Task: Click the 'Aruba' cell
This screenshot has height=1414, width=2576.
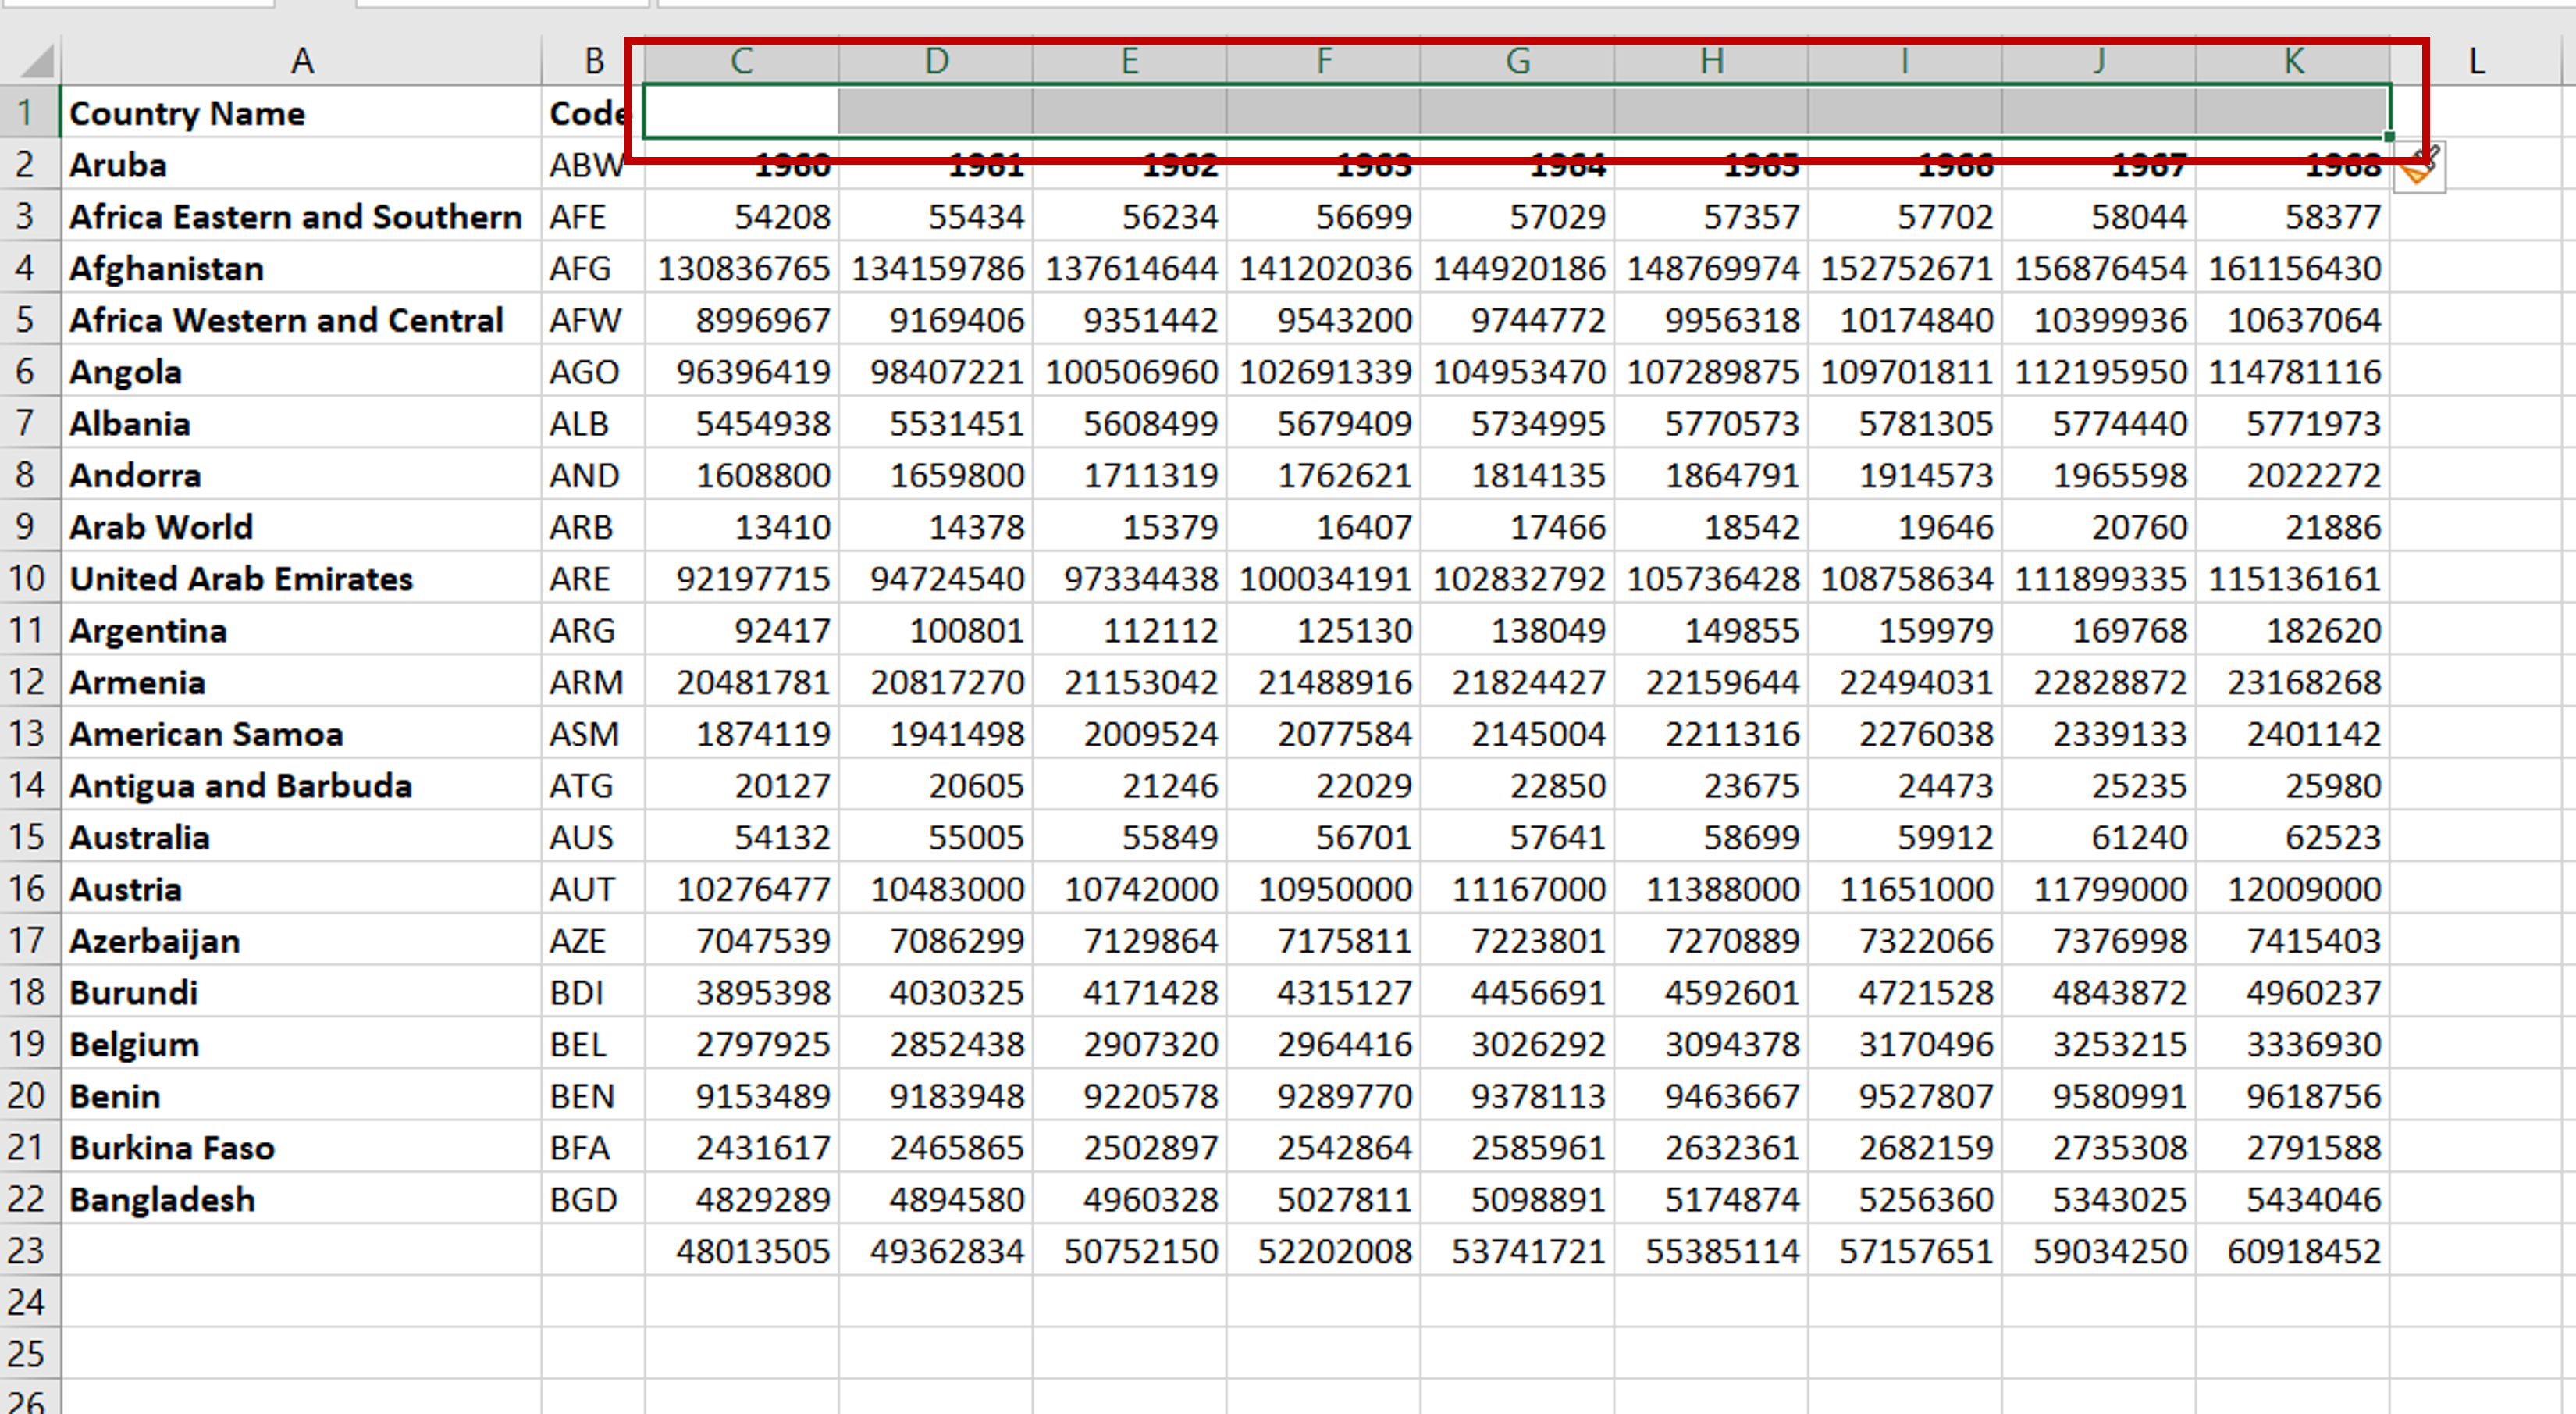Action: click(301, 164)
